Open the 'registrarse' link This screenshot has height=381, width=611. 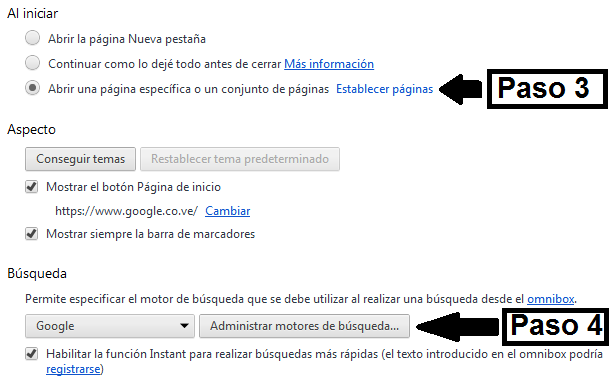(73, 369)
